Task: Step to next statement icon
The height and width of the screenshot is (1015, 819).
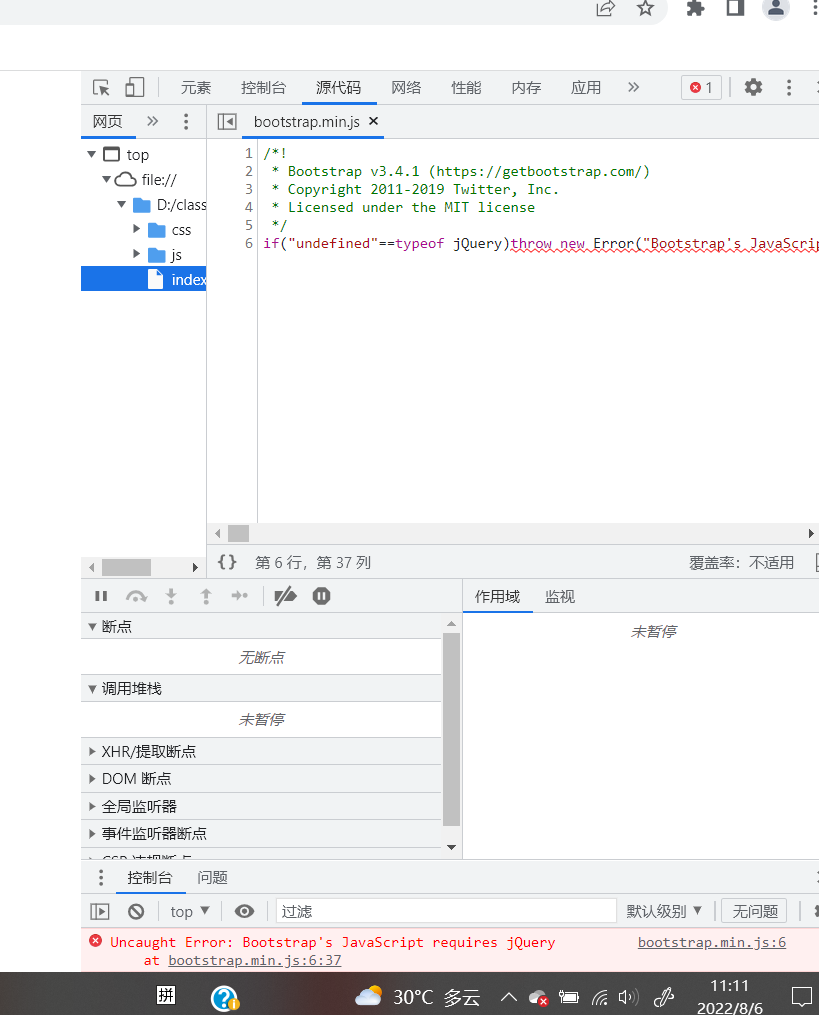Action: pos(240,596)
